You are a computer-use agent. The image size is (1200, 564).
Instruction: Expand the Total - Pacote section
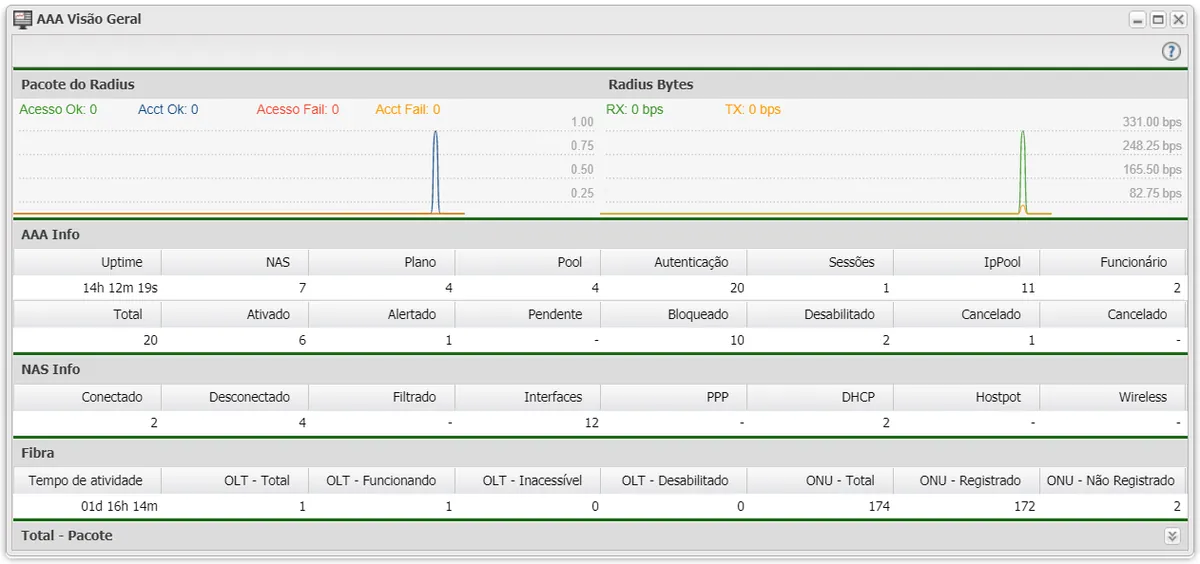(x=1173, y=536)
